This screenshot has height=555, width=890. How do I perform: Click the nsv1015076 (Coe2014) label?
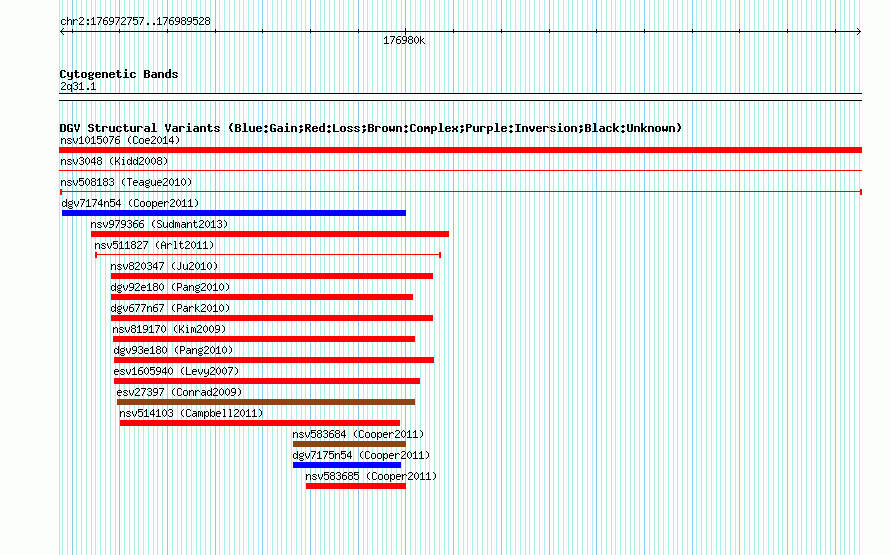[x=120, y=140]
